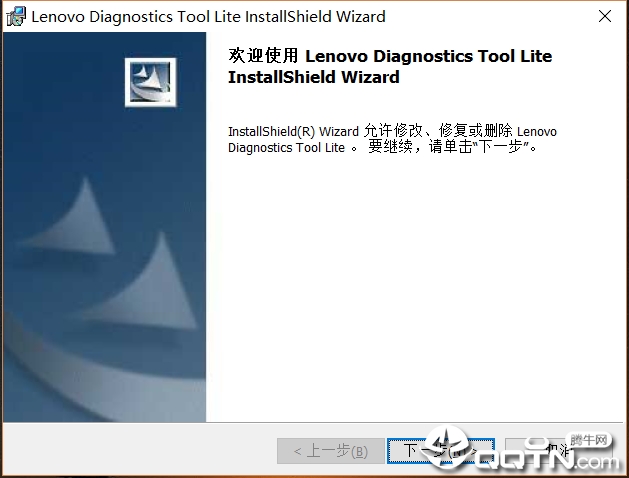Click the empty title bar area before the X
Image resolution: width=629 pixels, height=478 pixels.
489,16
